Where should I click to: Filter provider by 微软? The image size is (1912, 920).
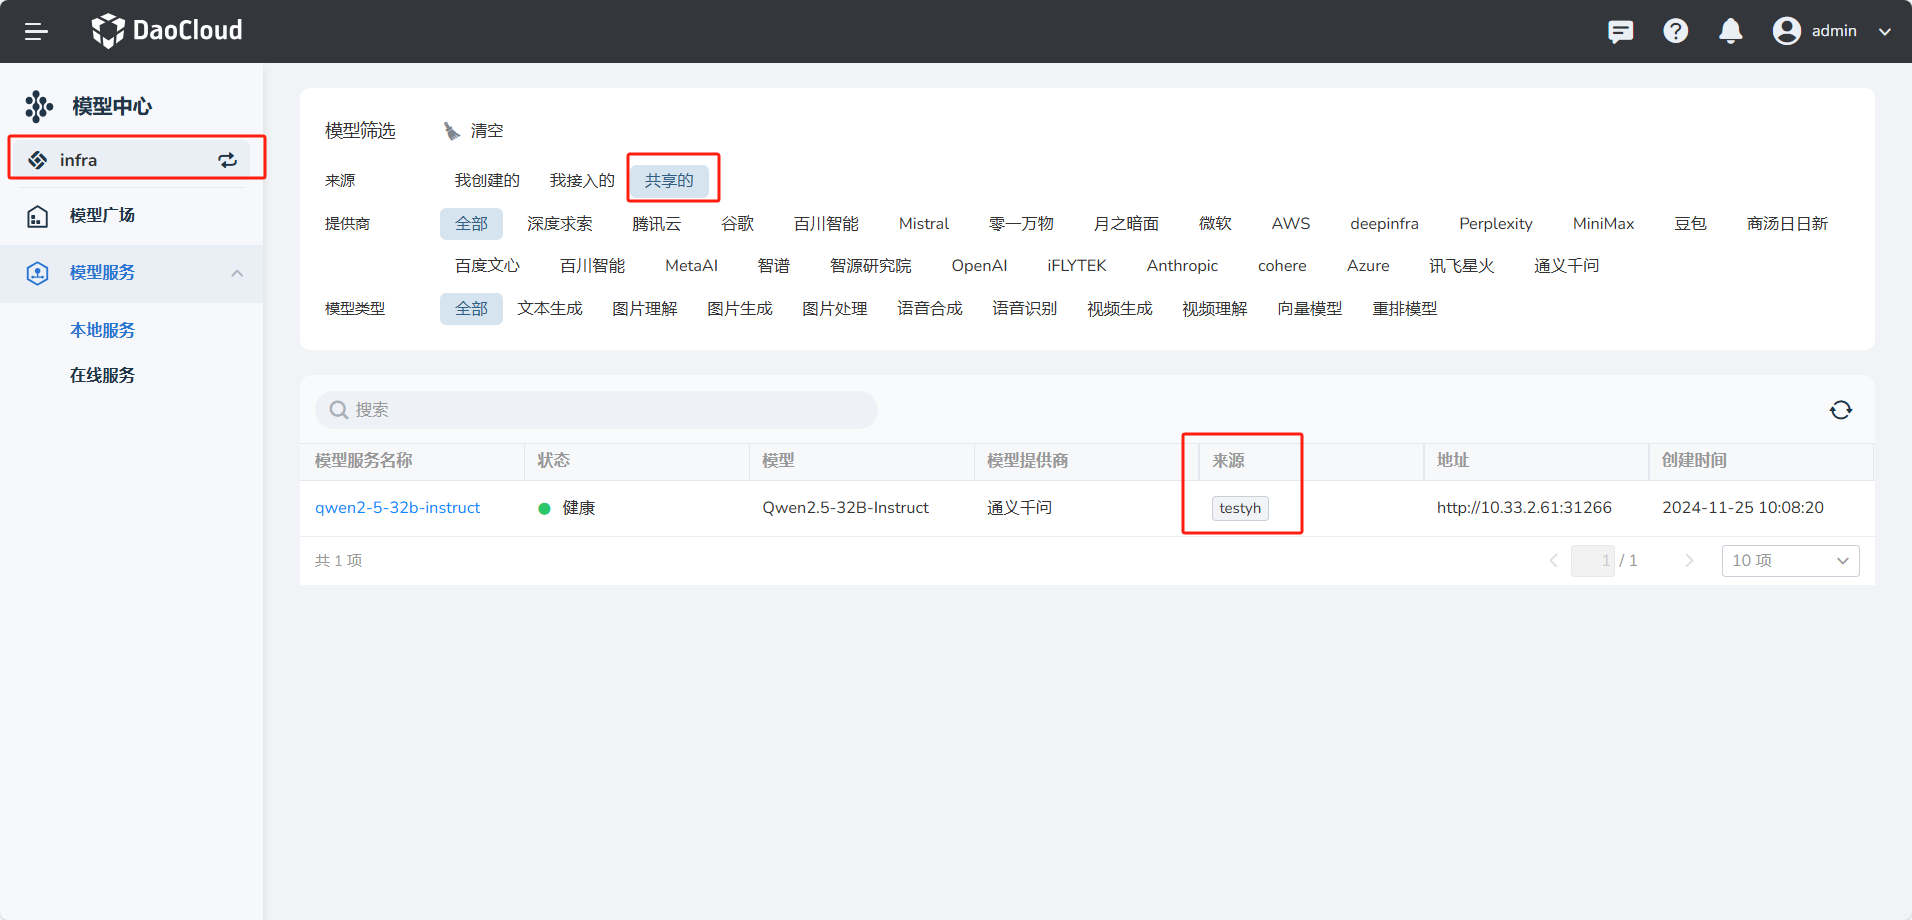[x=1215, y=224]
